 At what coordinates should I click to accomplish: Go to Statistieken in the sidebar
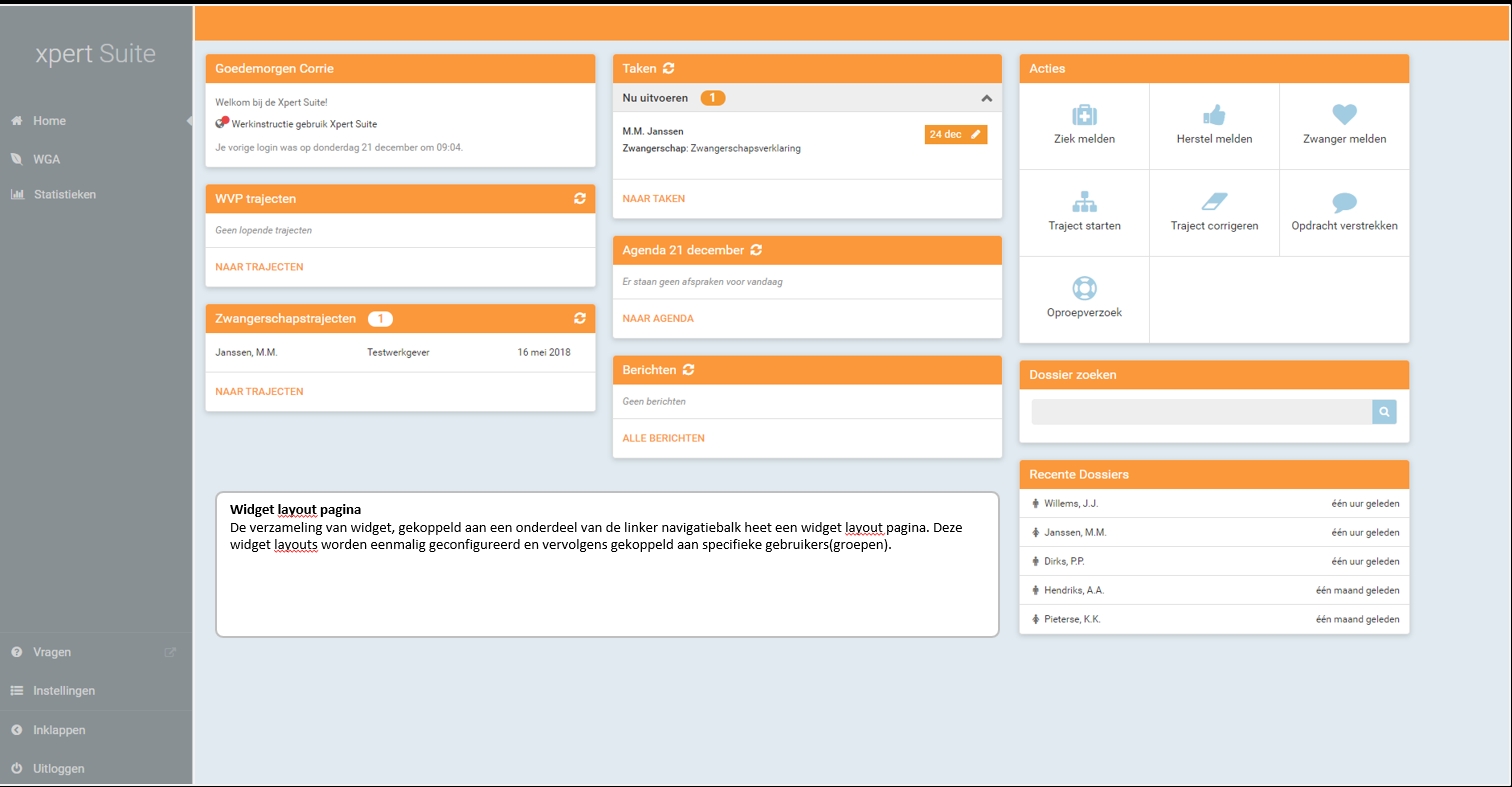tap(64, 194)
